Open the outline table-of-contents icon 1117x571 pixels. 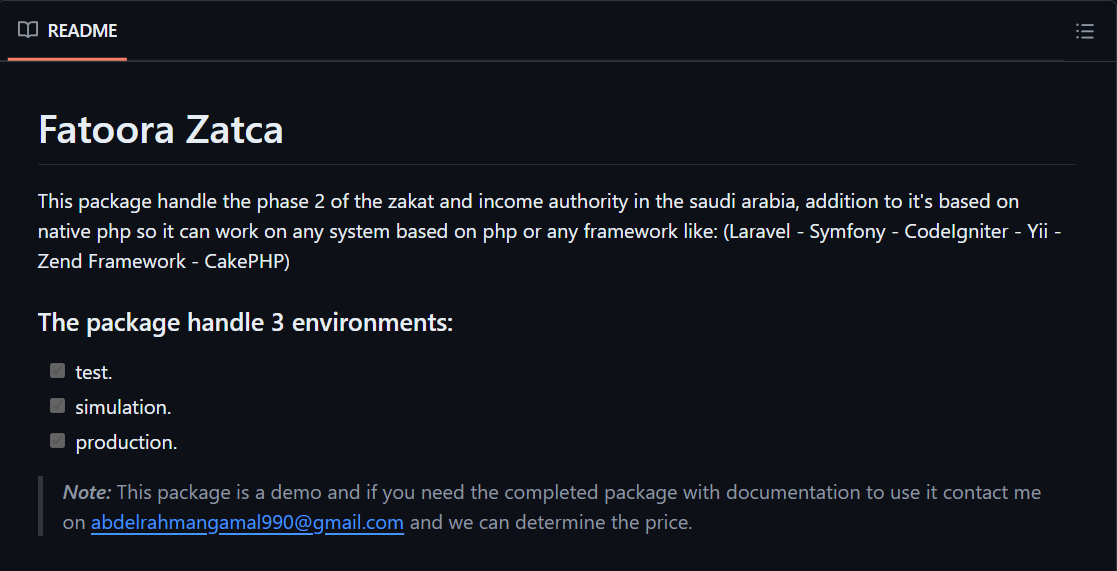point(1084,31)
